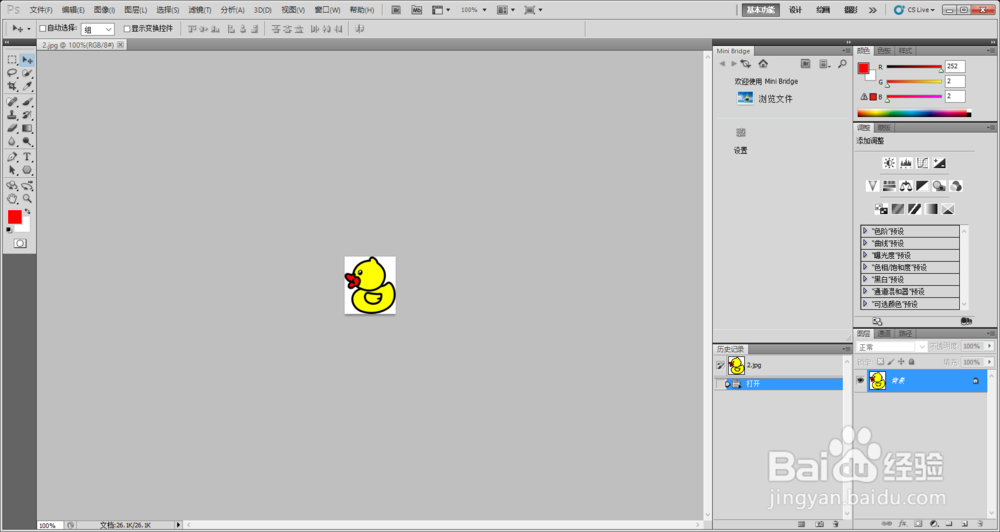Screen dimensions: 1000x532
Task: Toggle lock image pixels brush icon
Action: pos(892,362)
